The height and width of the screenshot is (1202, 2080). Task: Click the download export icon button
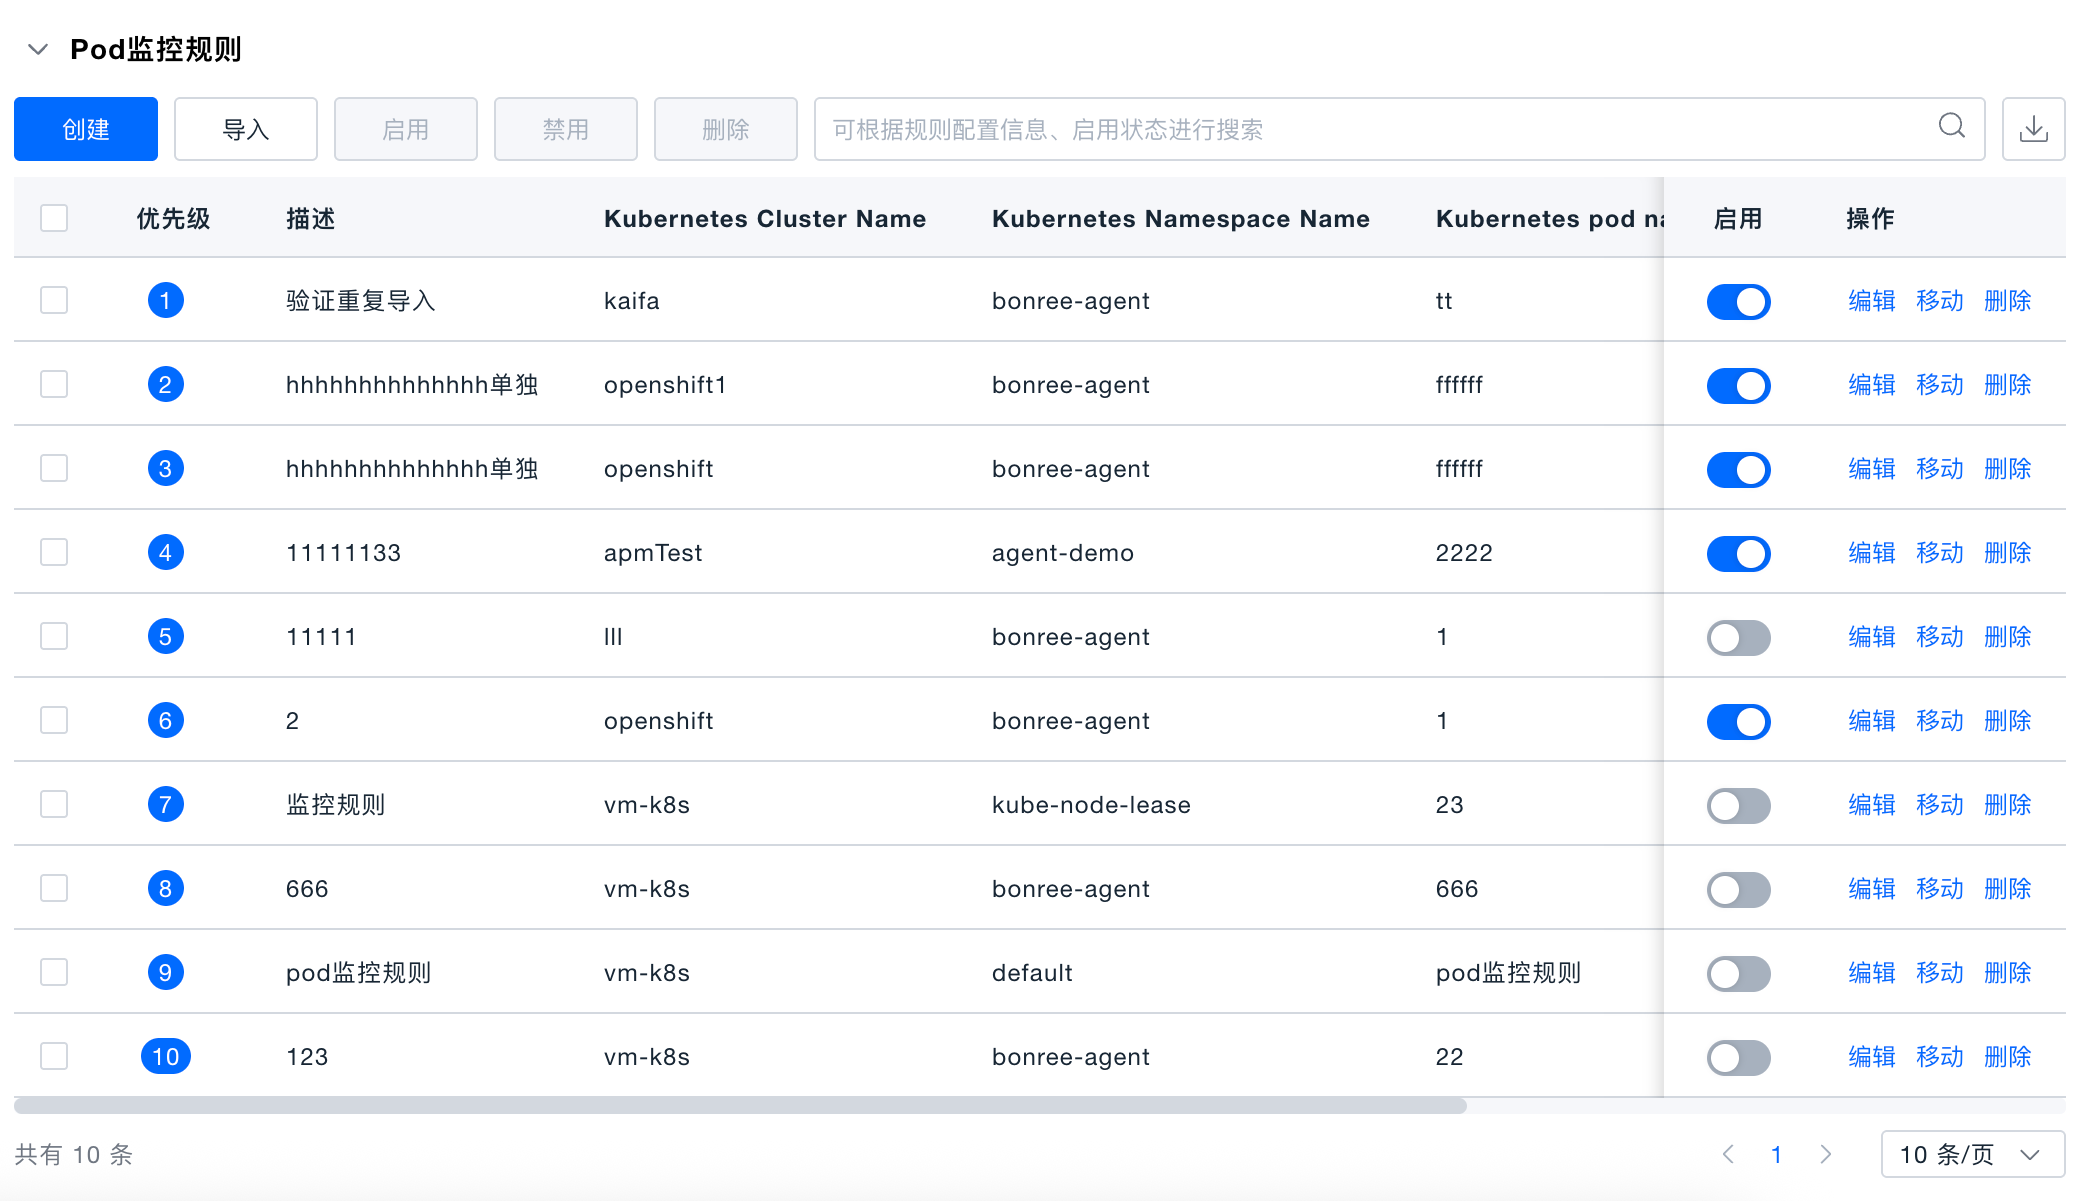pyautogui.click(x=2033, y=129)
